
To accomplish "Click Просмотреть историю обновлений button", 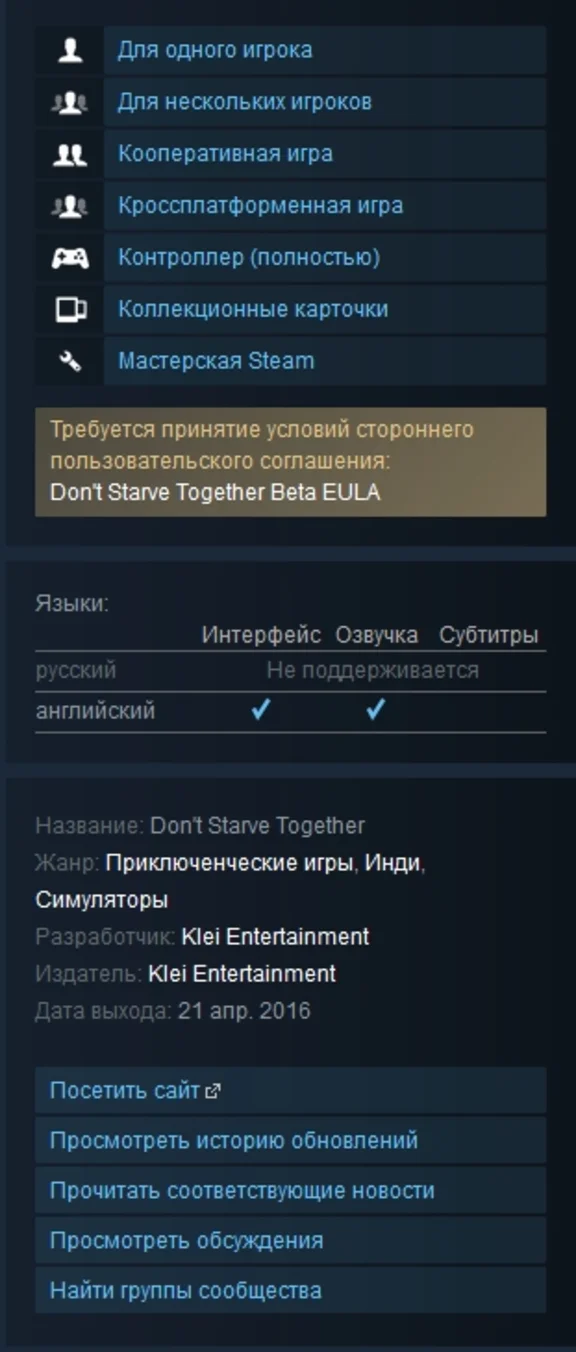I will (x=291, y=1141).
